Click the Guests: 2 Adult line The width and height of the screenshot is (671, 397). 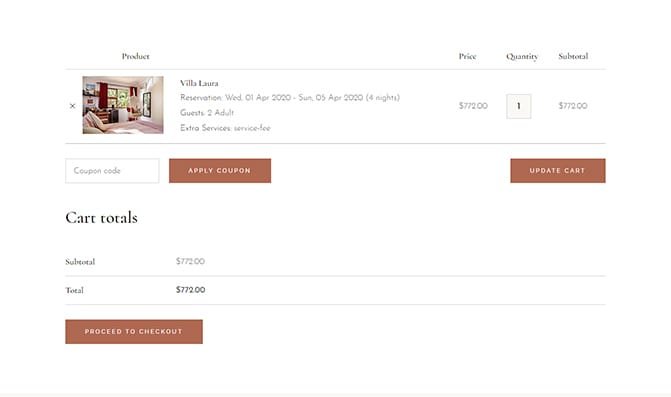point(207,113)
